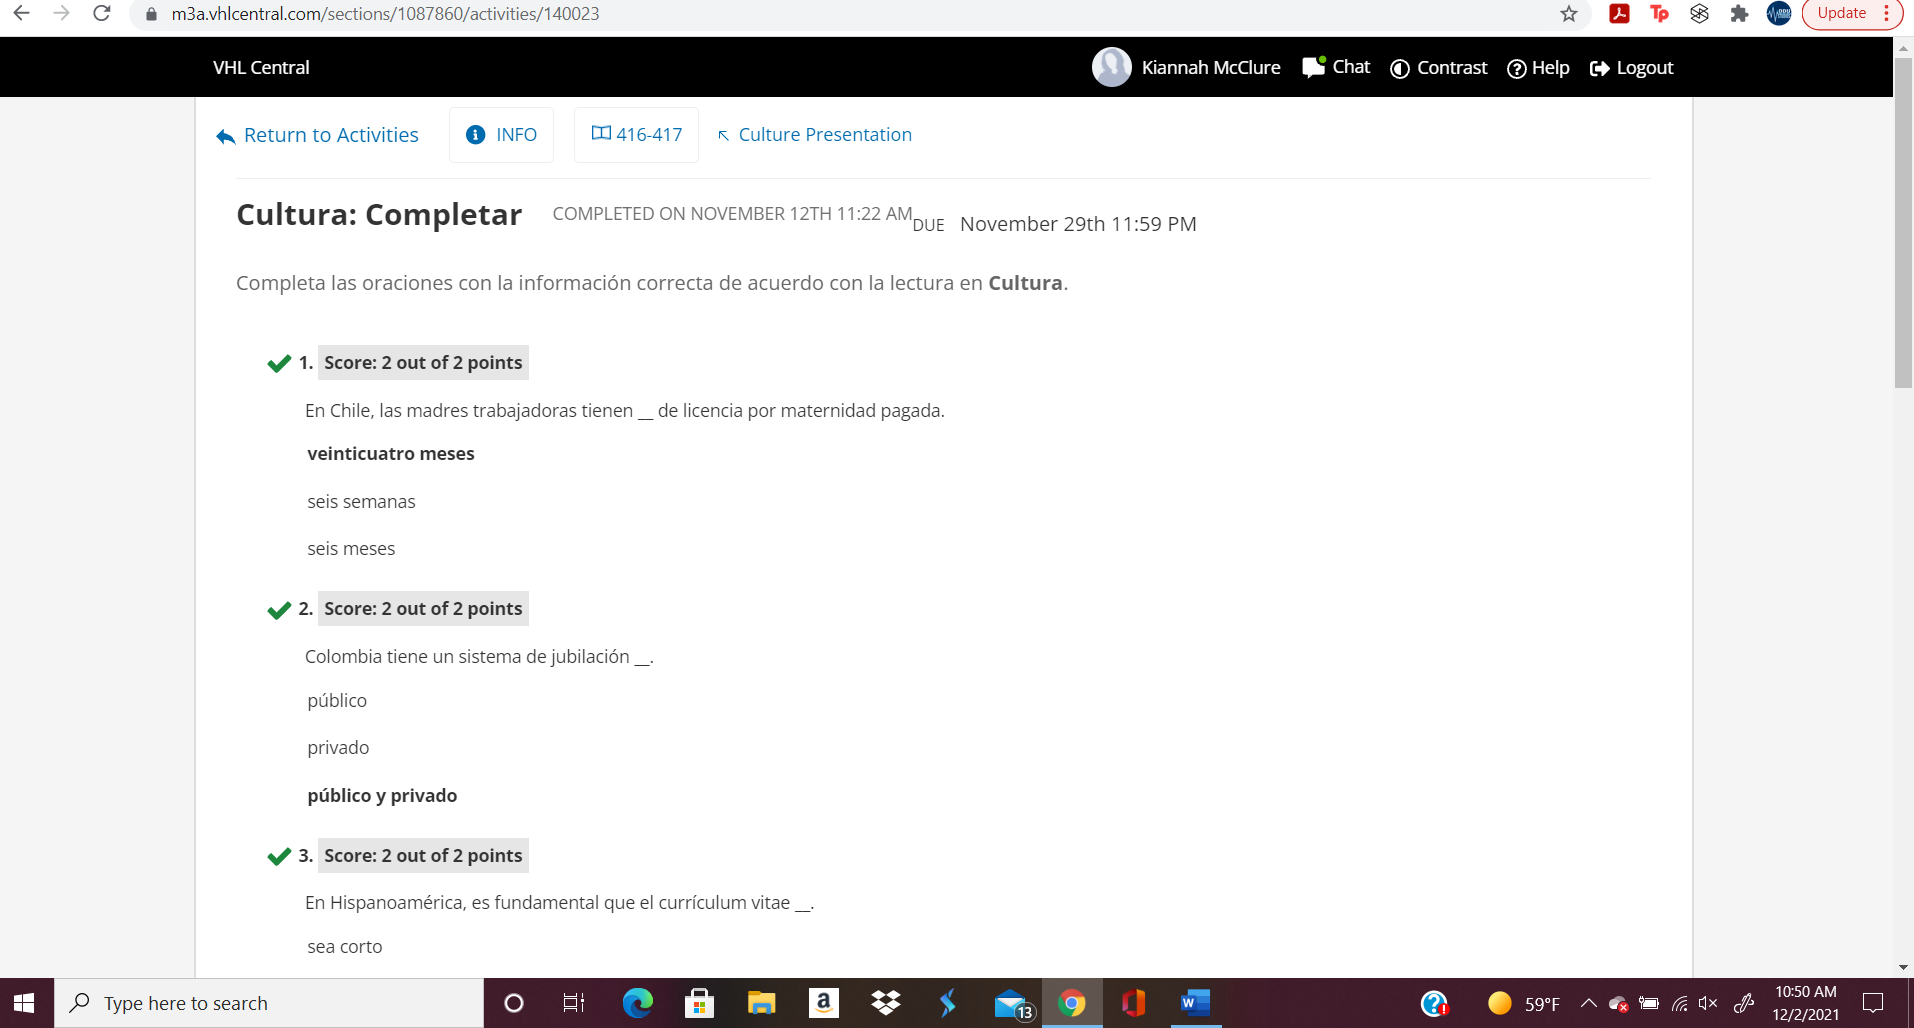This screenshot has height=1028, width=1914.
Task: Select answer 'seis meses'
Action: [x=351, y=548]
